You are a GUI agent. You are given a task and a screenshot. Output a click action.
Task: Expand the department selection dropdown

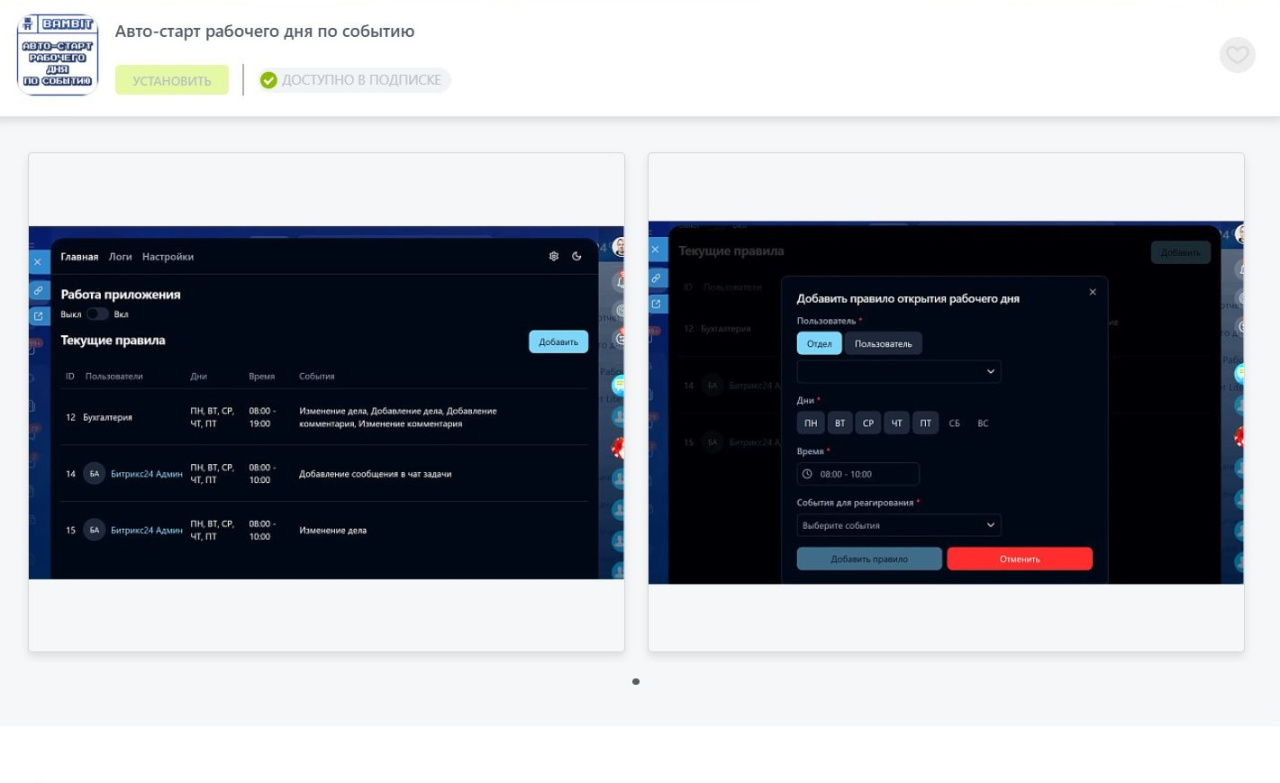click(x=898, y=371)
